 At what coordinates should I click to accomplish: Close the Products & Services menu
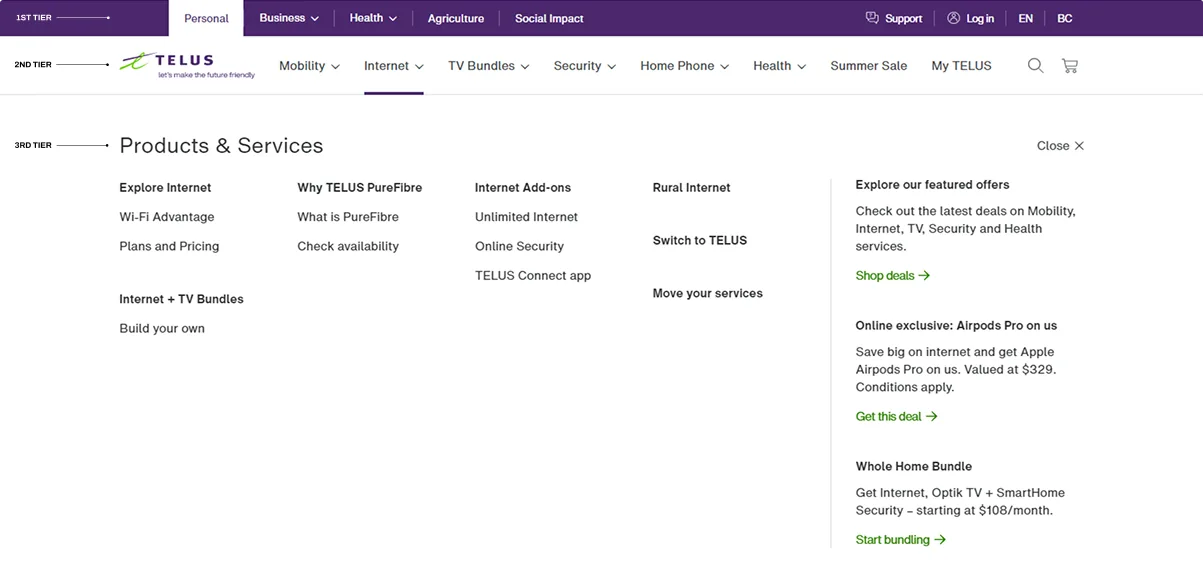tap(1060, 146)
